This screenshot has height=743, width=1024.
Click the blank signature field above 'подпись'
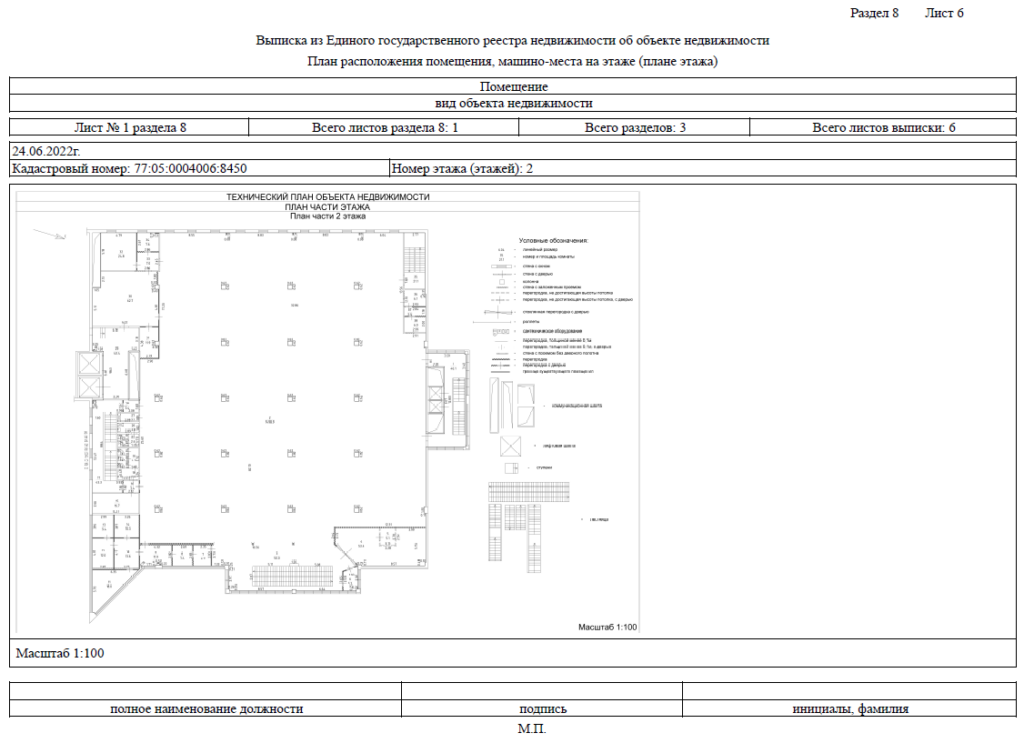coord(542,691)
